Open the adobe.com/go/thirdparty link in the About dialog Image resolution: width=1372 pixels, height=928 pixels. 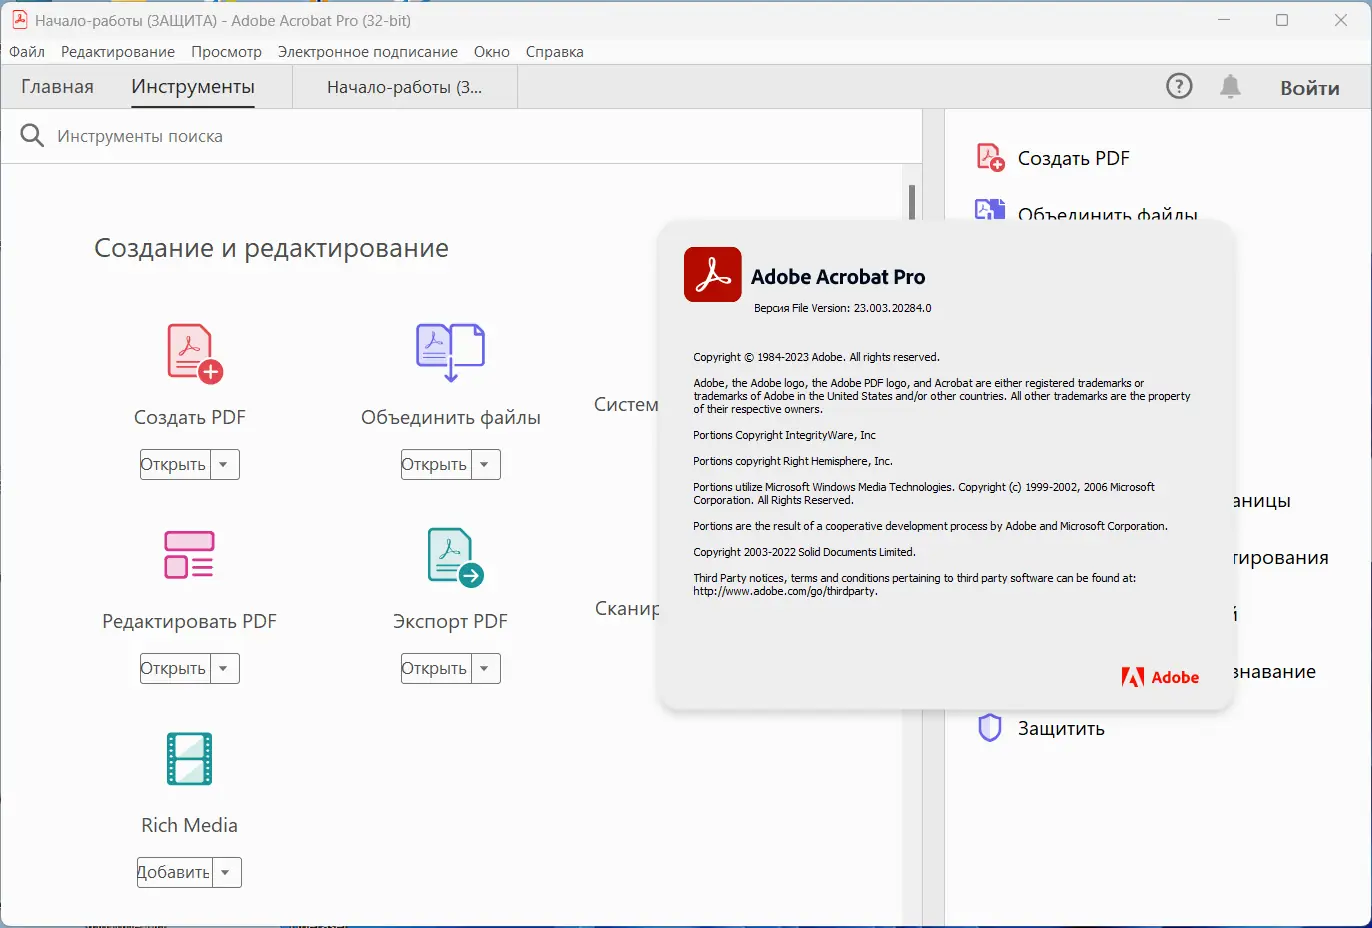[785, 591]
